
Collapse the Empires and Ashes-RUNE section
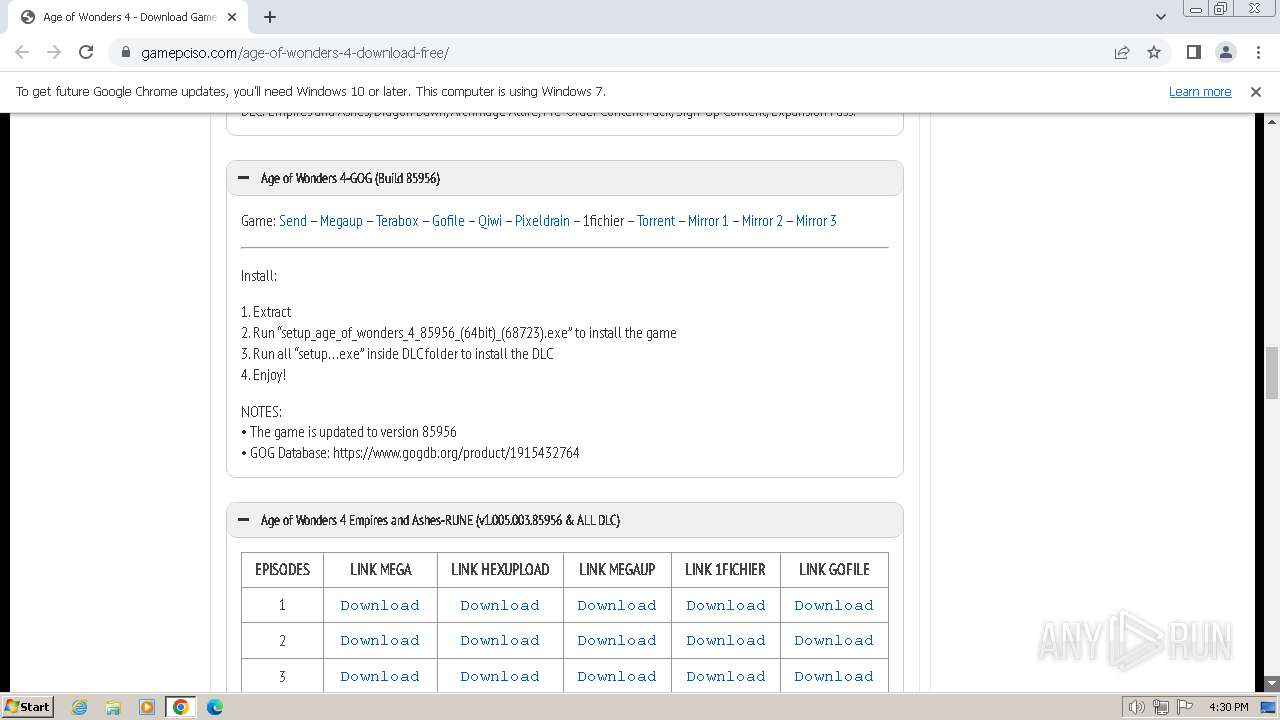(565, 520)
